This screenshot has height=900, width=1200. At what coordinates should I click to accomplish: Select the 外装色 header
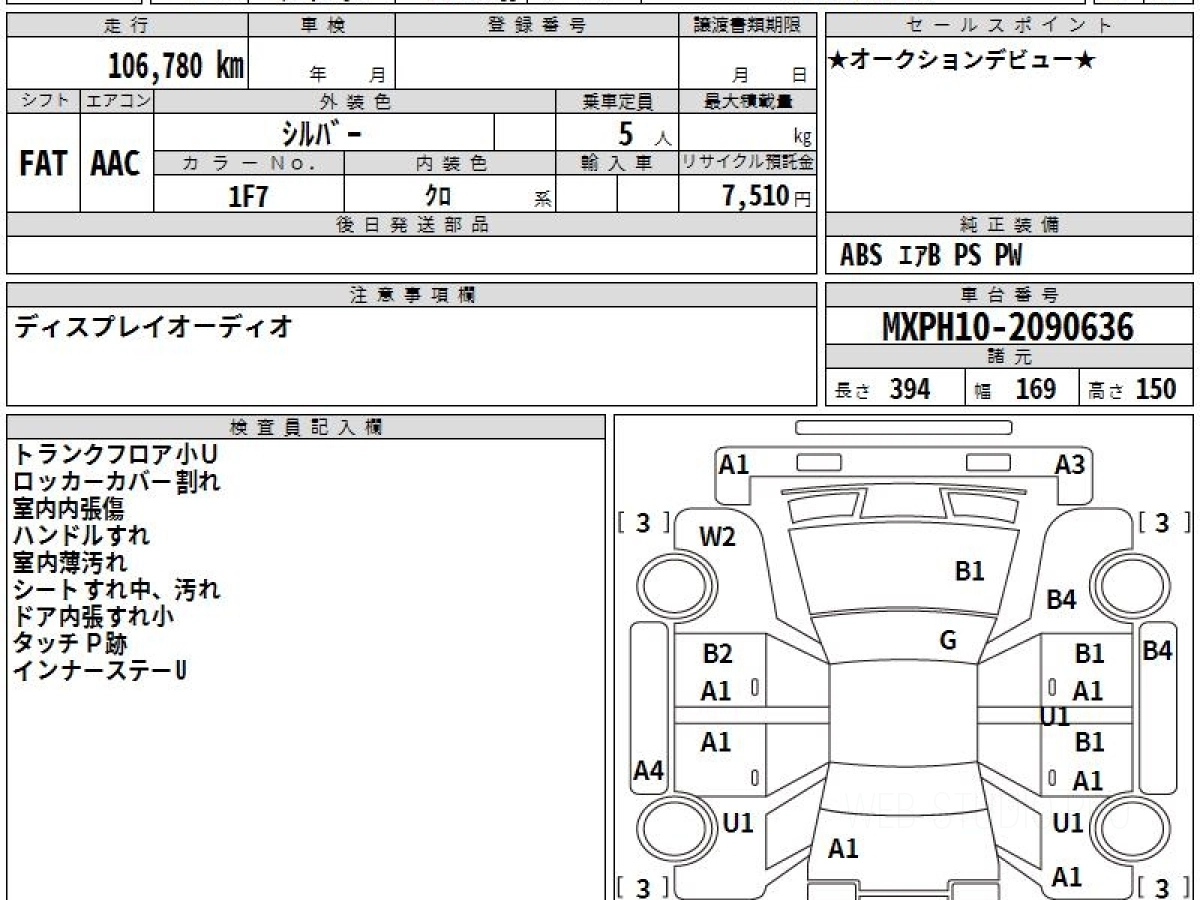[355, 101]
